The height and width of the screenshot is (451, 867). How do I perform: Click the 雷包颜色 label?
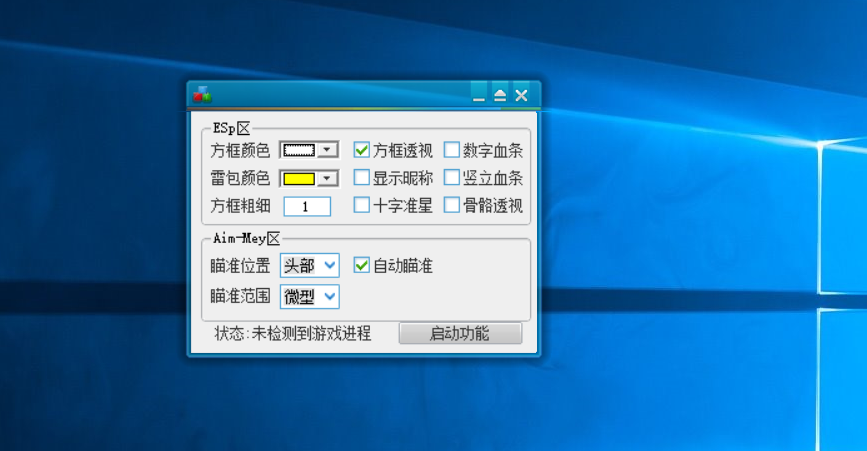[240, 178]
